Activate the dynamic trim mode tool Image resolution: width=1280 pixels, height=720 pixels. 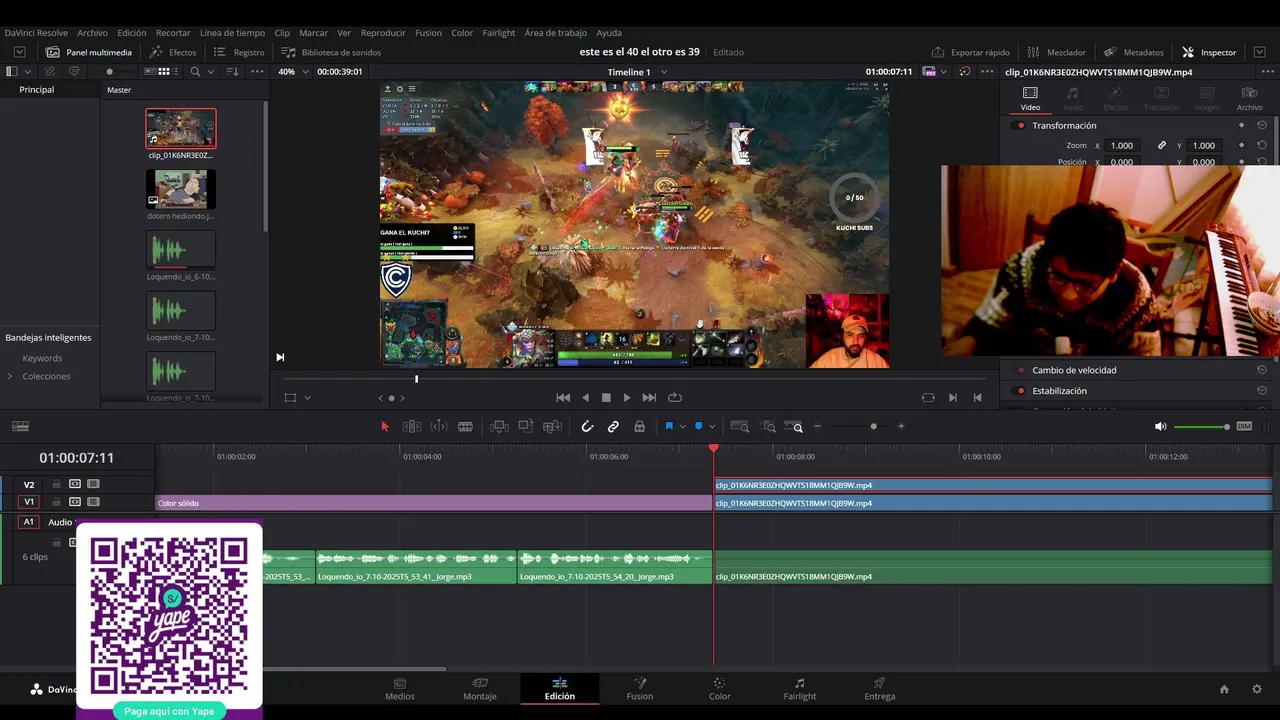439,426
